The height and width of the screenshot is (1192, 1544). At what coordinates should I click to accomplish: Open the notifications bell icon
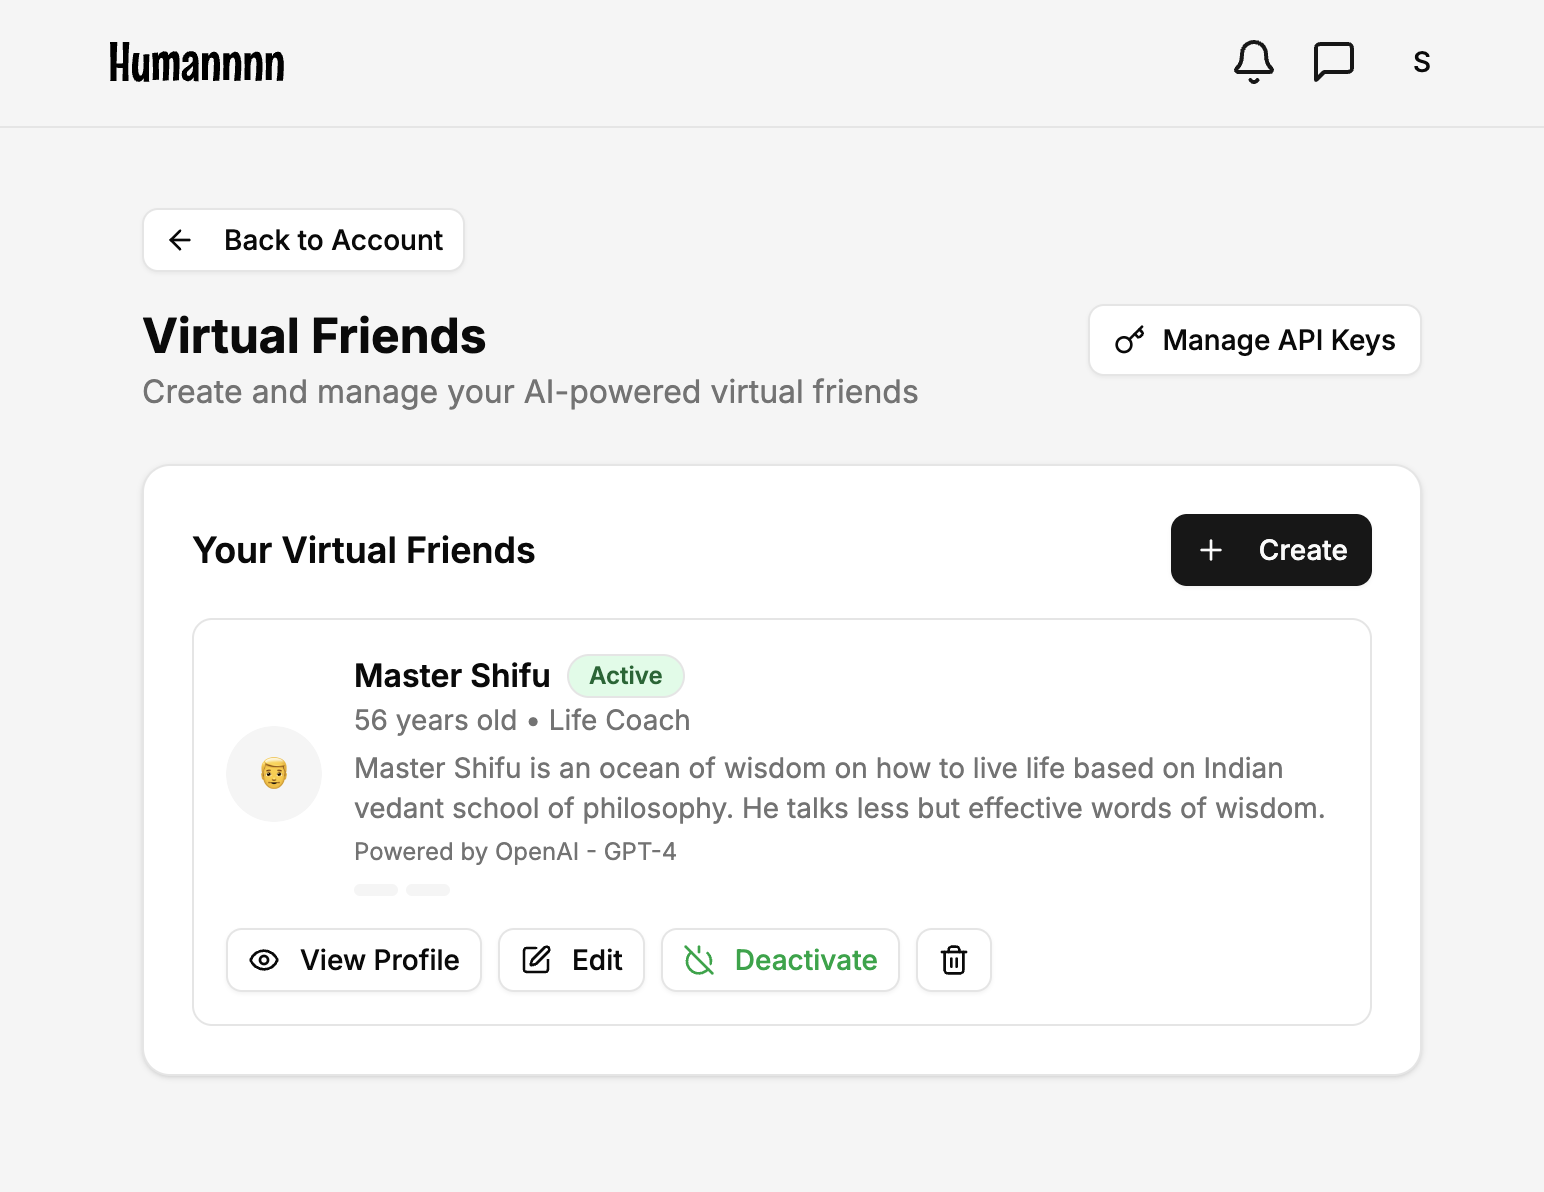(x=1253, y=62)
